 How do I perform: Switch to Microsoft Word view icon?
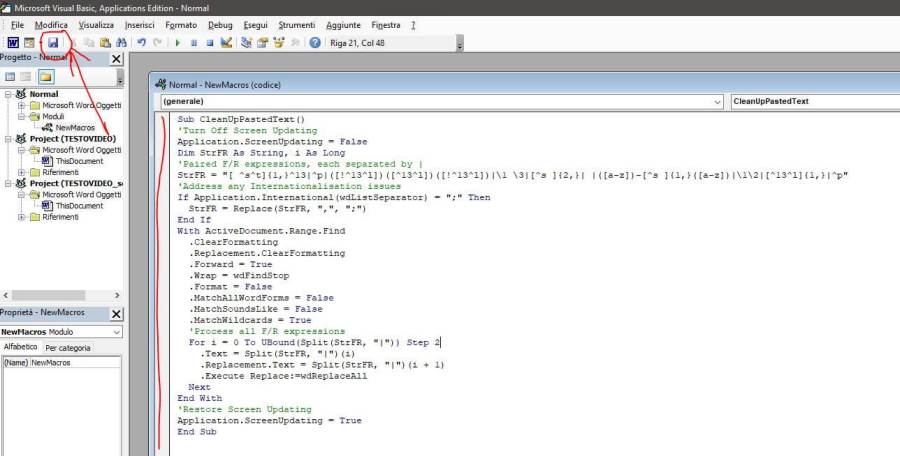coord(13,43)
